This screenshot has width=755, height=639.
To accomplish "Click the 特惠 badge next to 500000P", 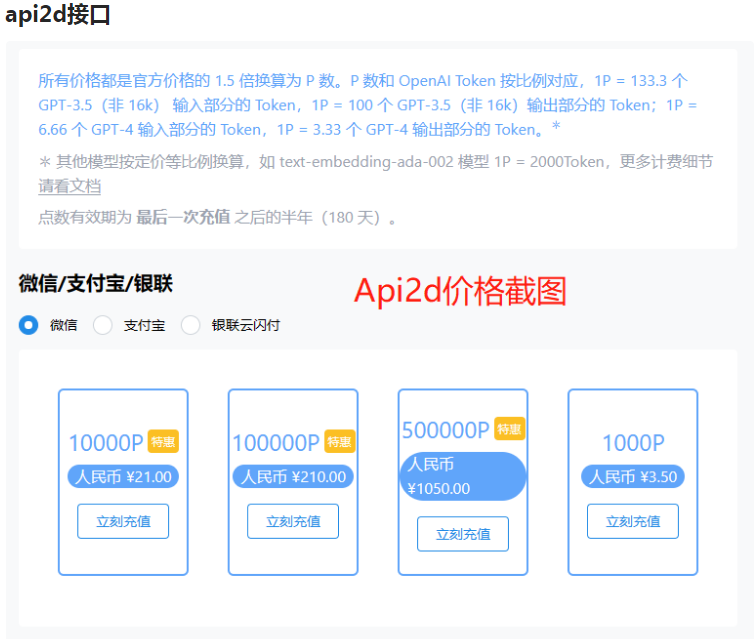I will [509, 429].
